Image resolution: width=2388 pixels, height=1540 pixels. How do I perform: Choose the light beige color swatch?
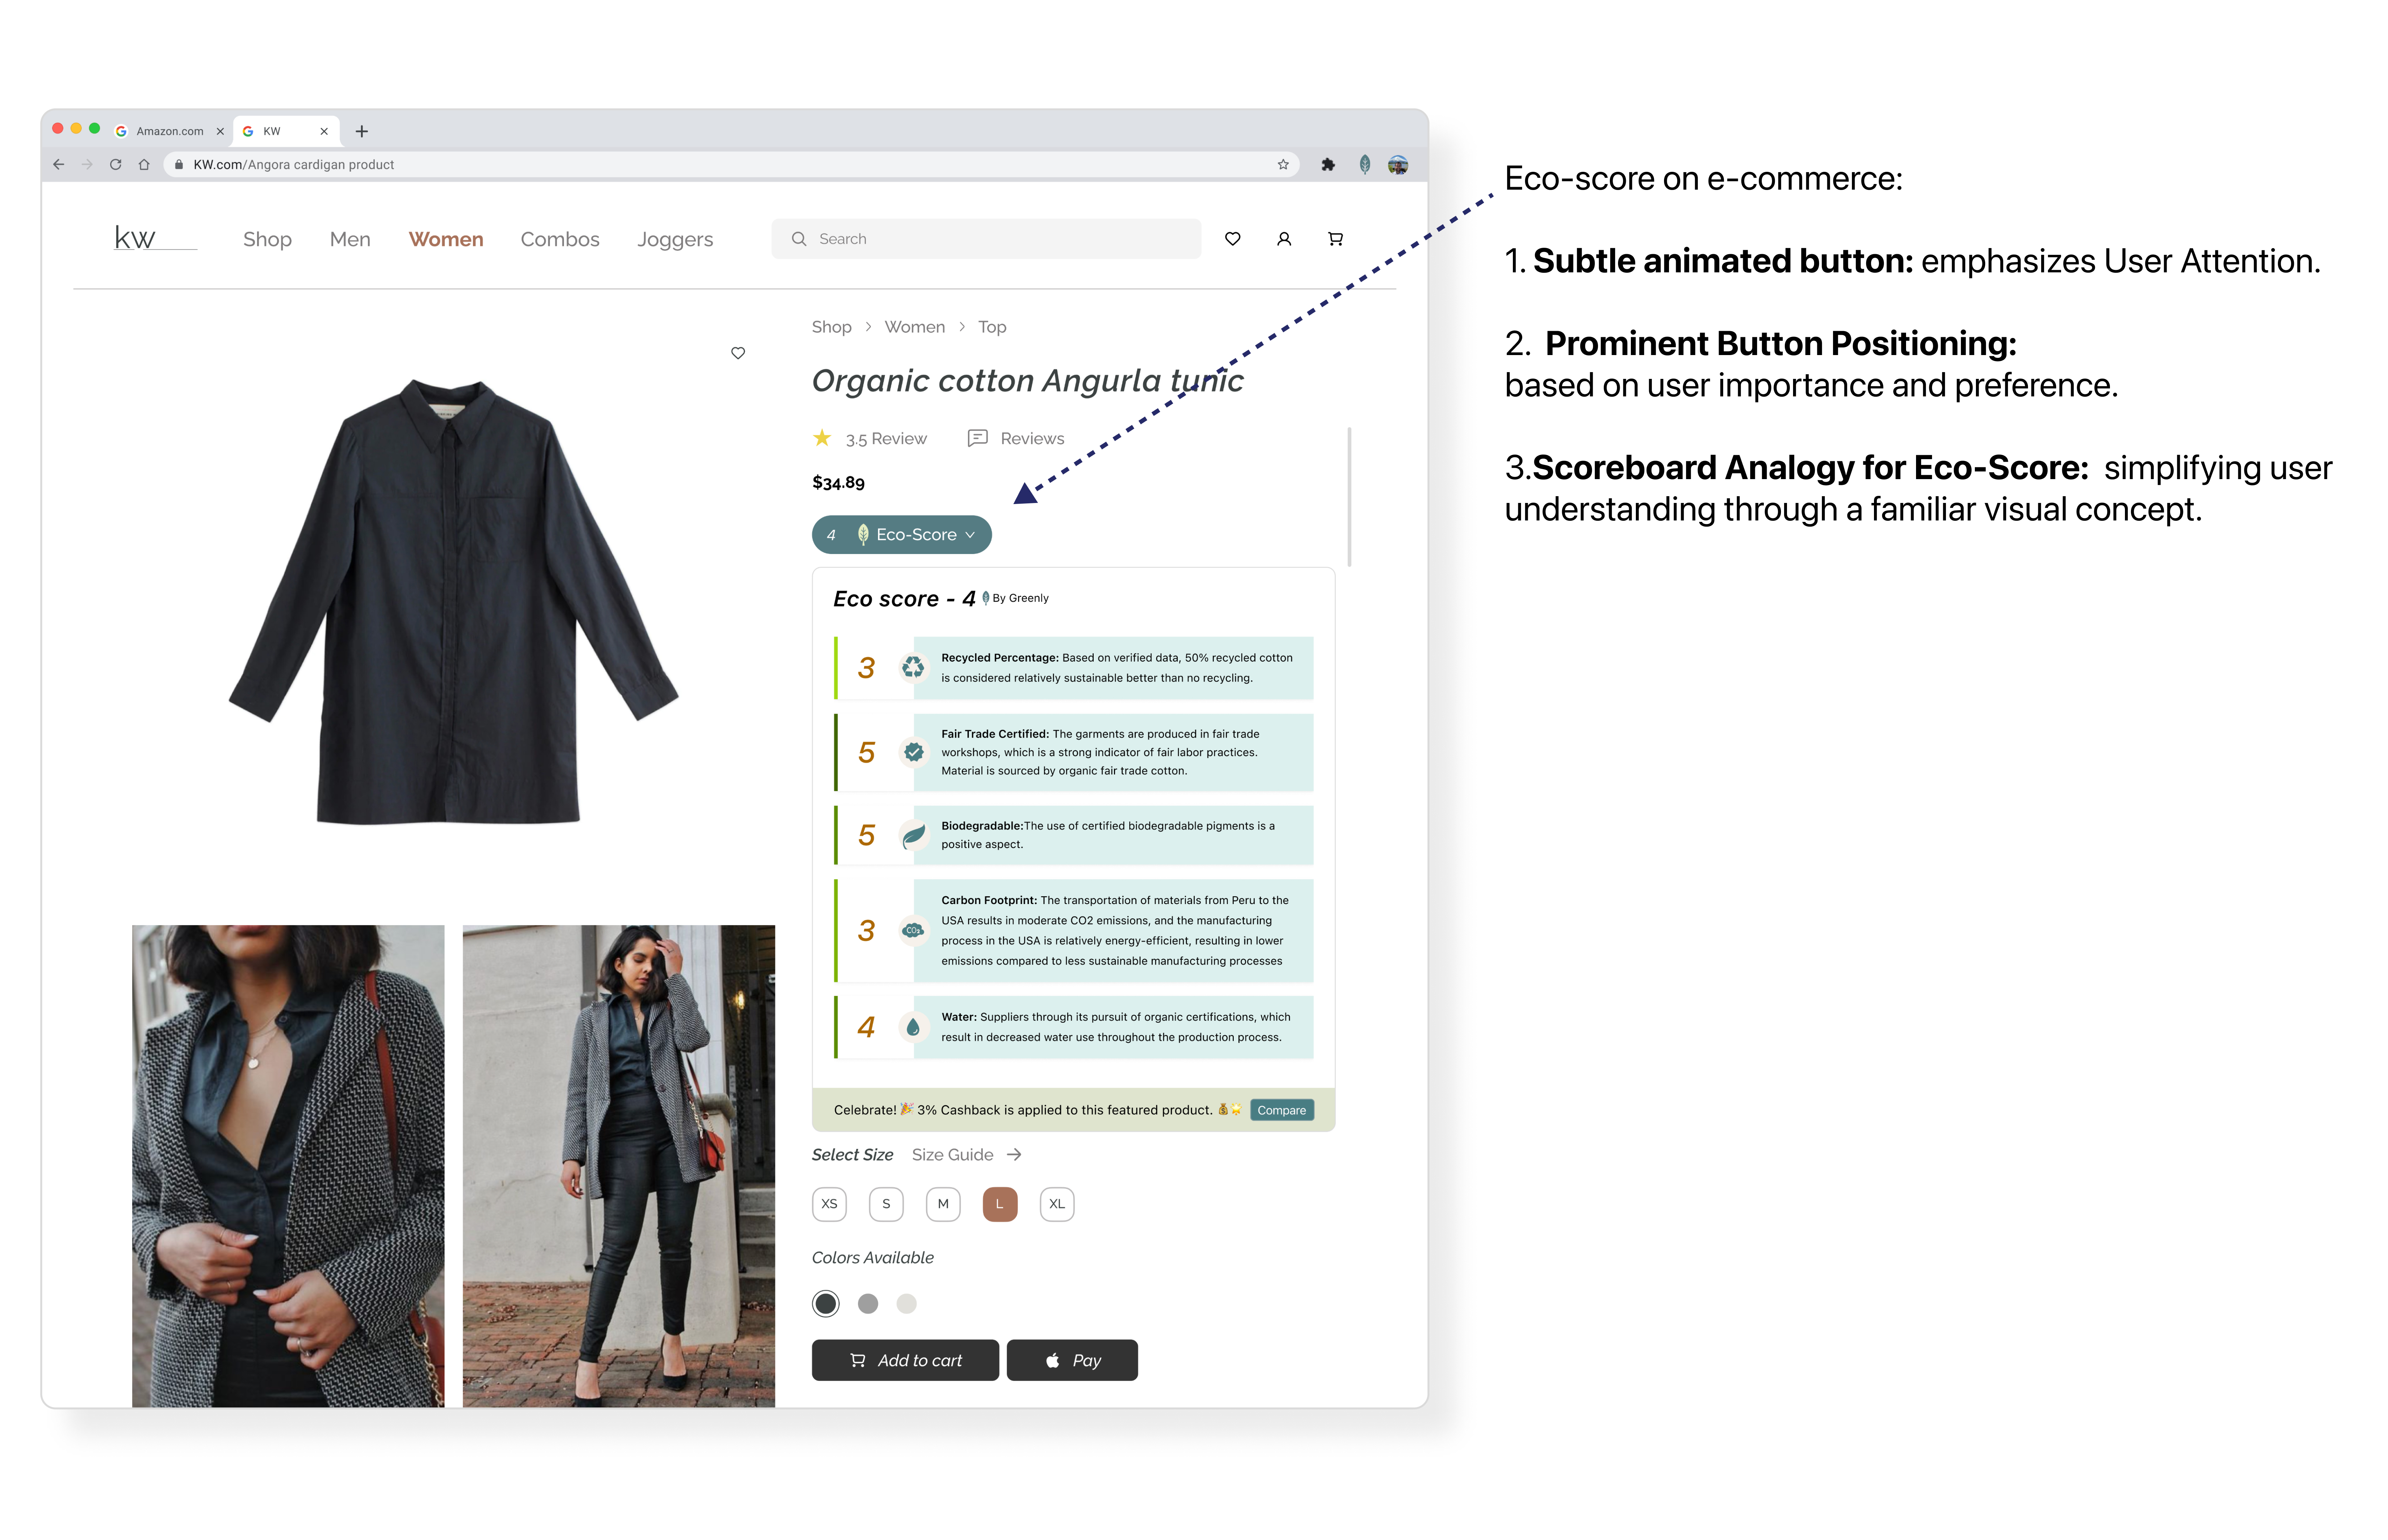tap(907, 1304)
